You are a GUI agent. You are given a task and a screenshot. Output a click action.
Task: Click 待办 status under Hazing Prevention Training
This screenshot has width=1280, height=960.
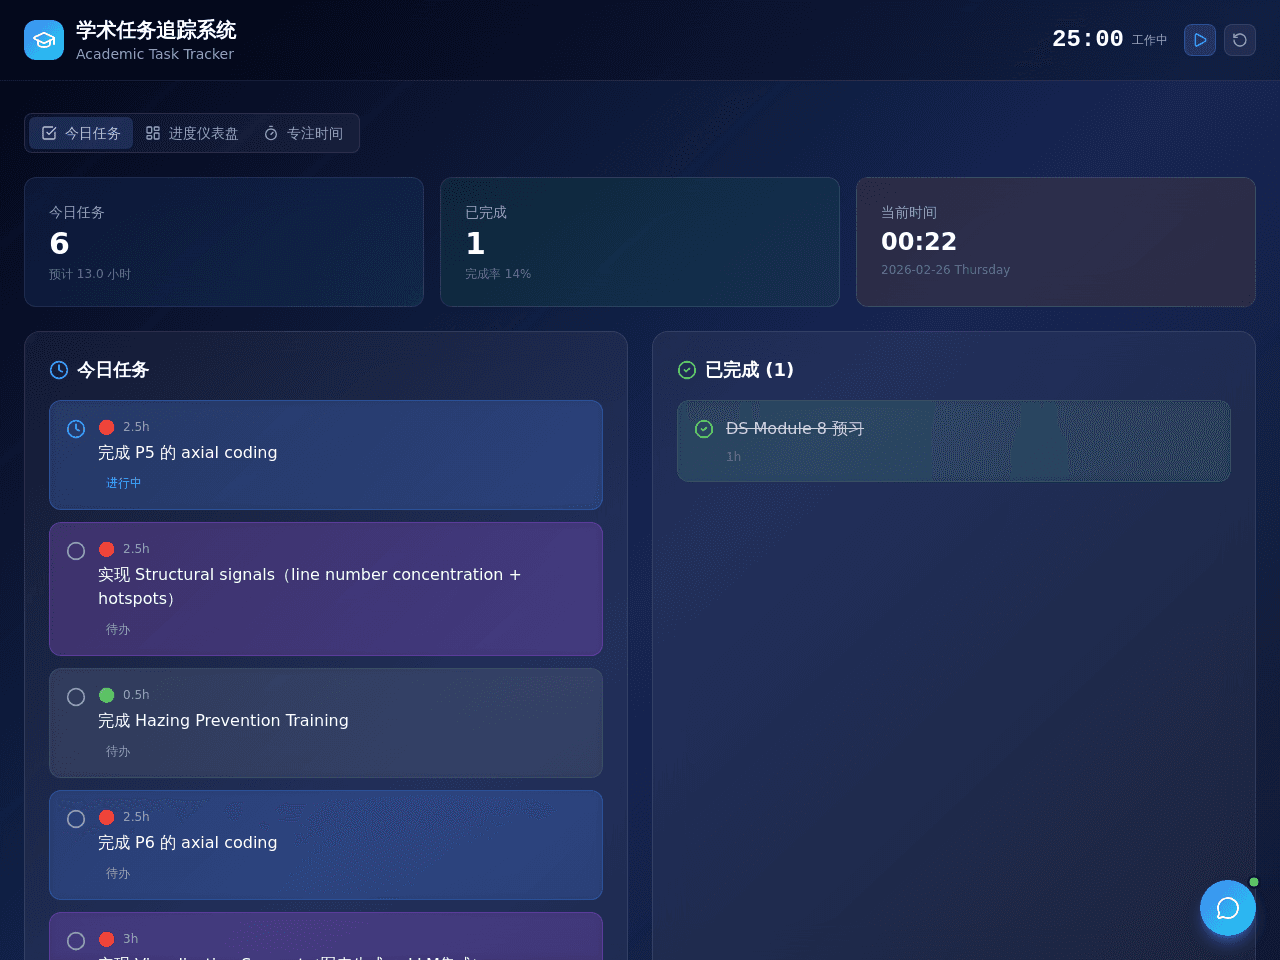(x=118, y=751)
